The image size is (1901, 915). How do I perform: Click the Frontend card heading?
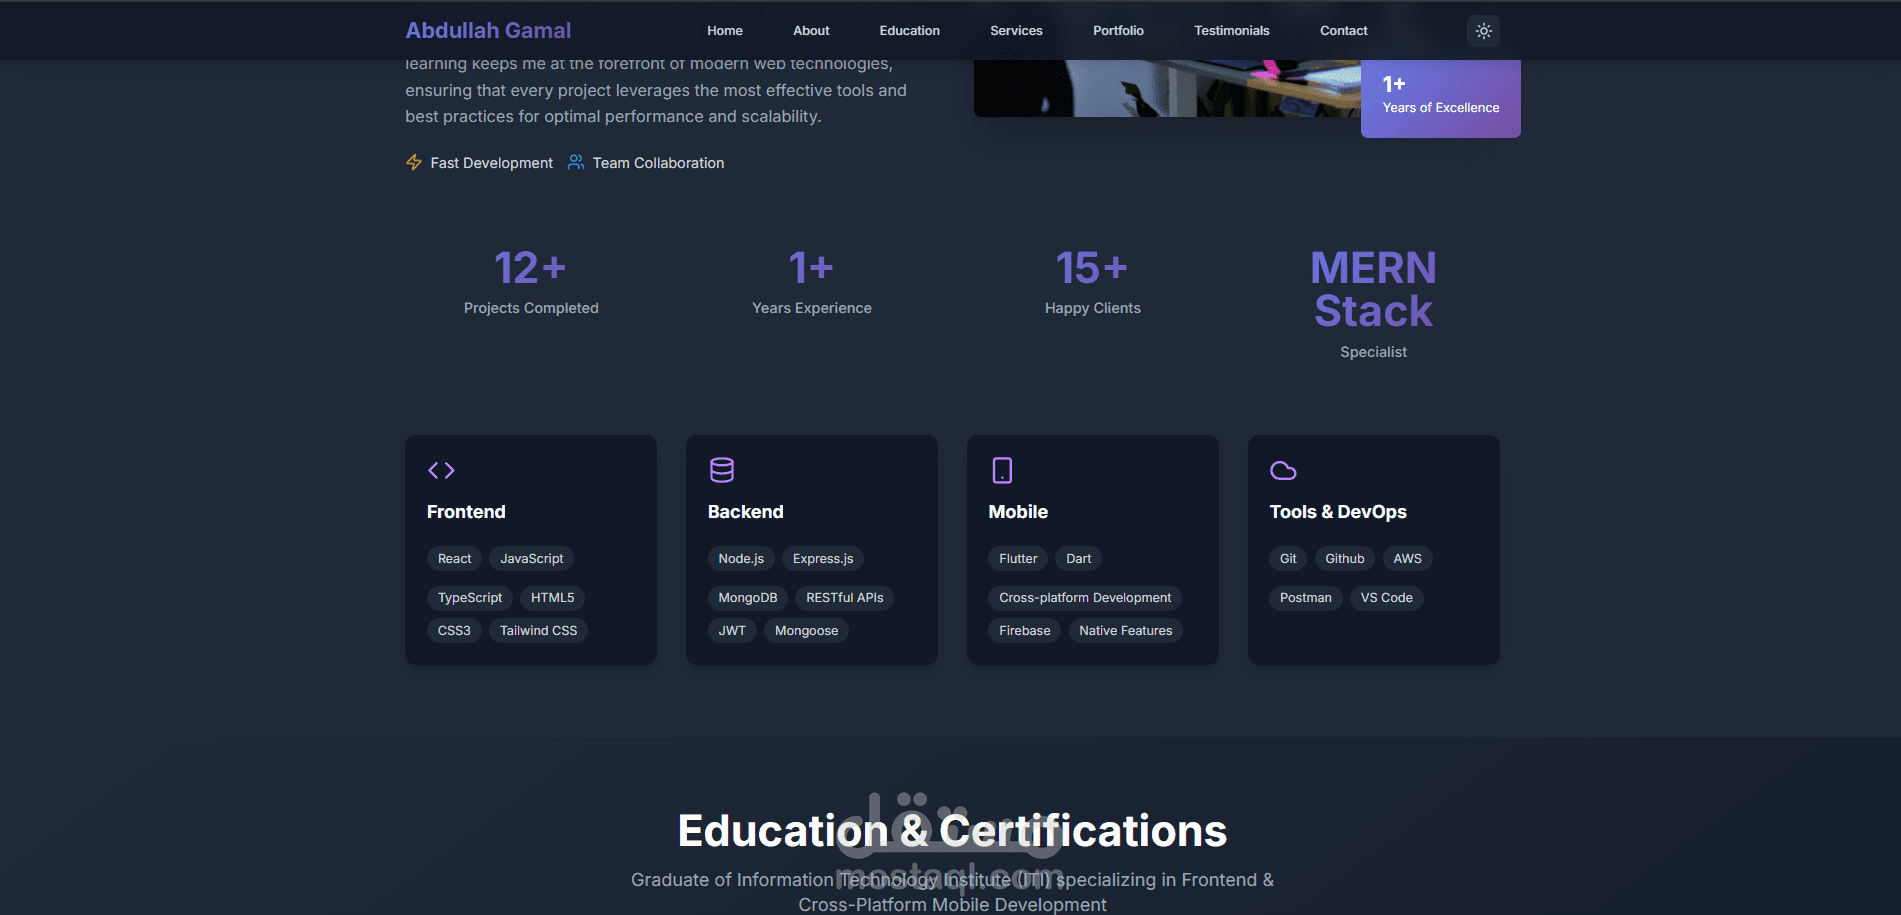click(x=466, y=512)
